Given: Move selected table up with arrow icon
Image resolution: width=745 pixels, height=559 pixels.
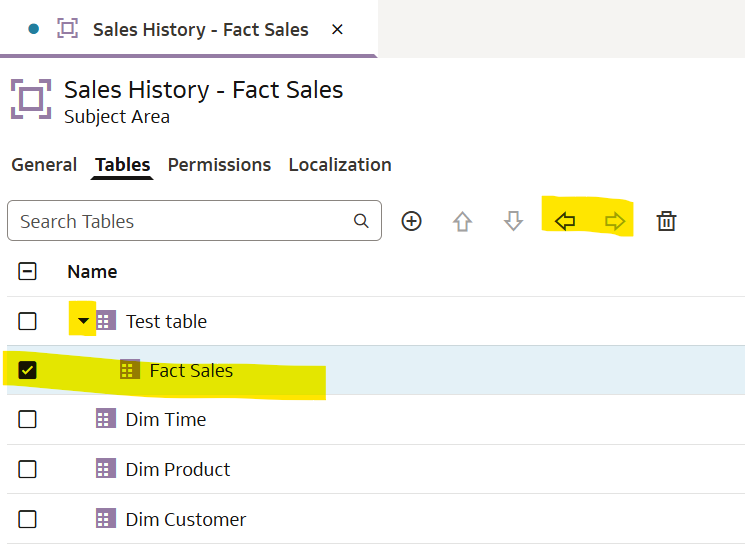Looking at the screenshot, I should pos(462,221).
